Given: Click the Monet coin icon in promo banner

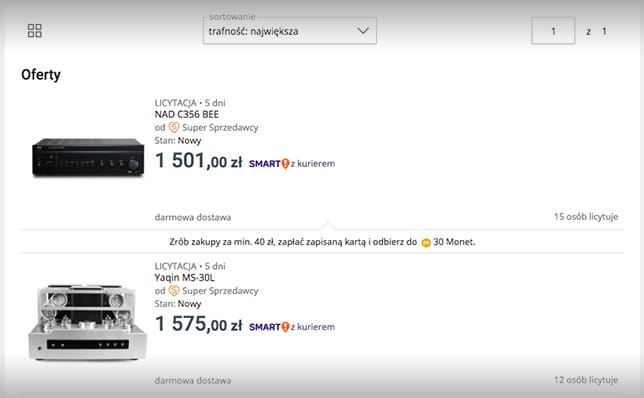Looking at the screenshot, I should click(426, 242).
